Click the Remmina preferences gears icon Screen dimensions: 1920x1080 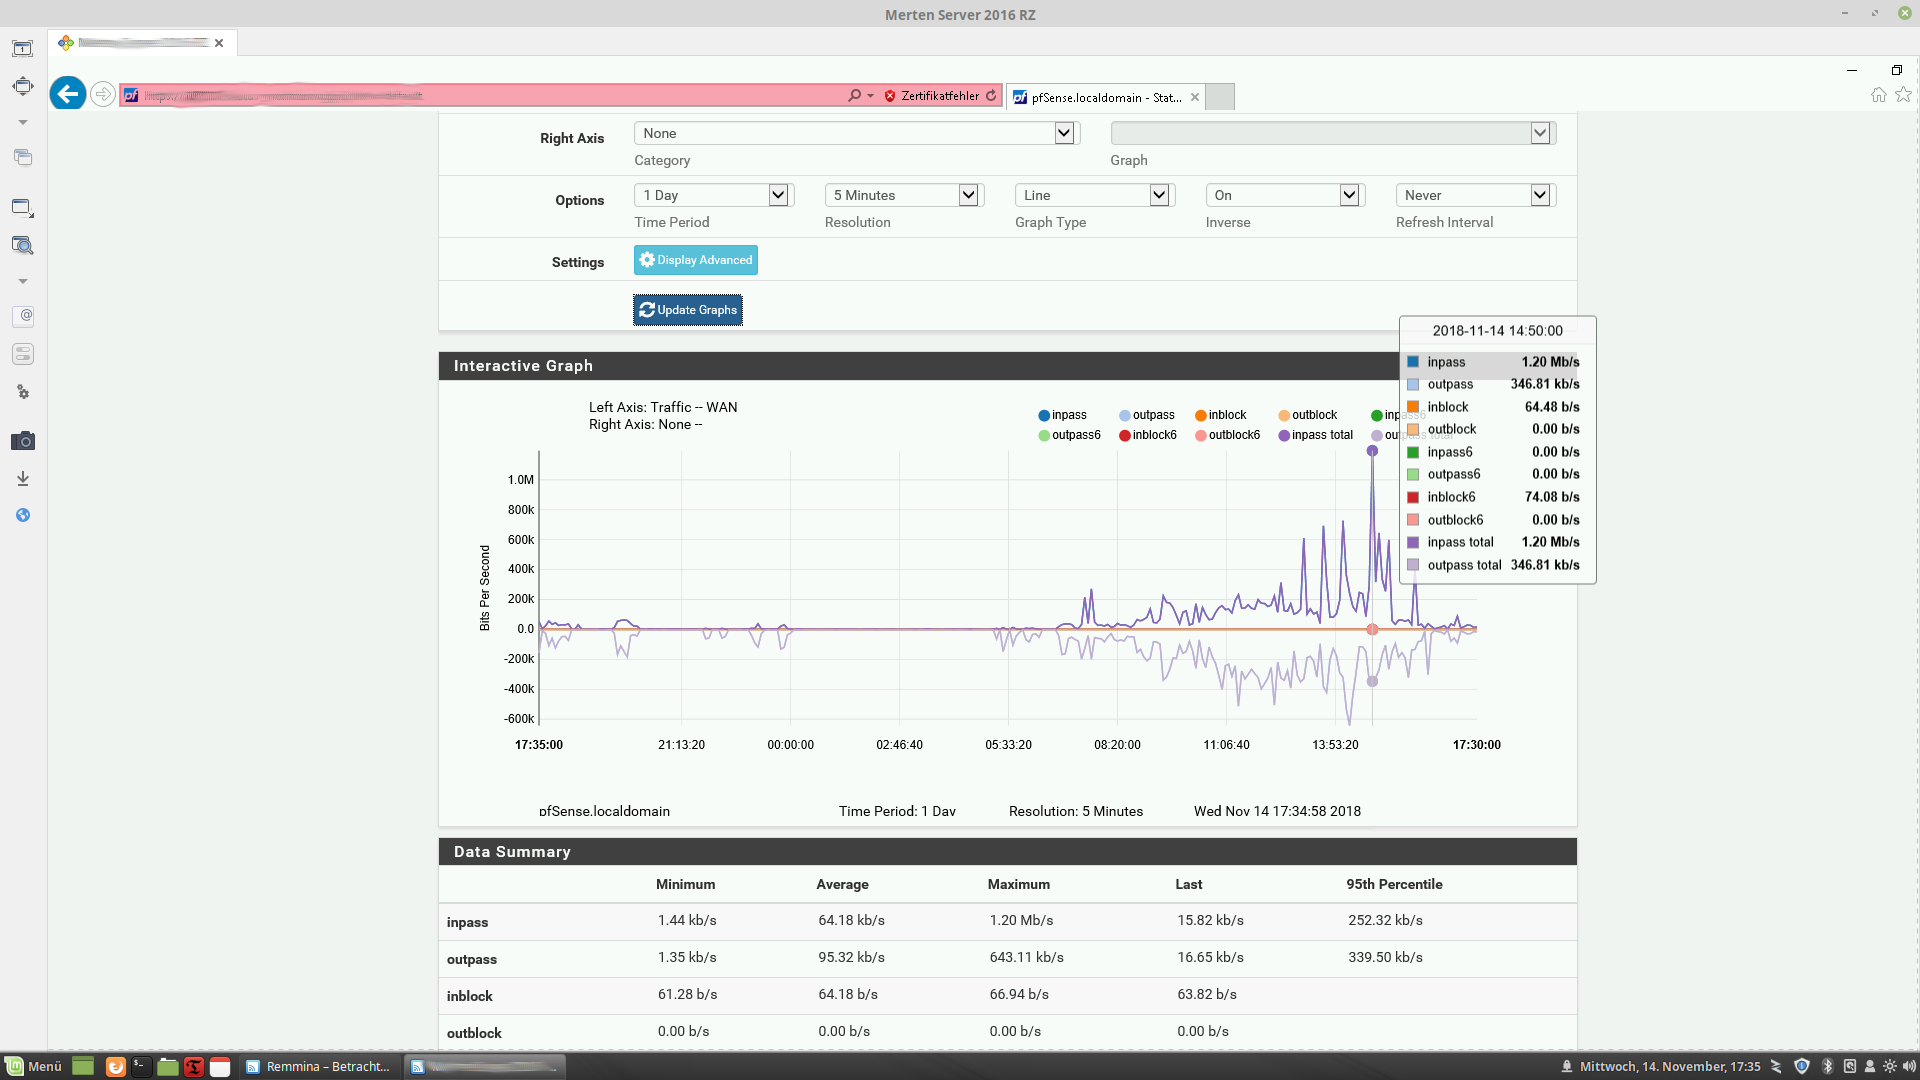click(x=22, y=392)
